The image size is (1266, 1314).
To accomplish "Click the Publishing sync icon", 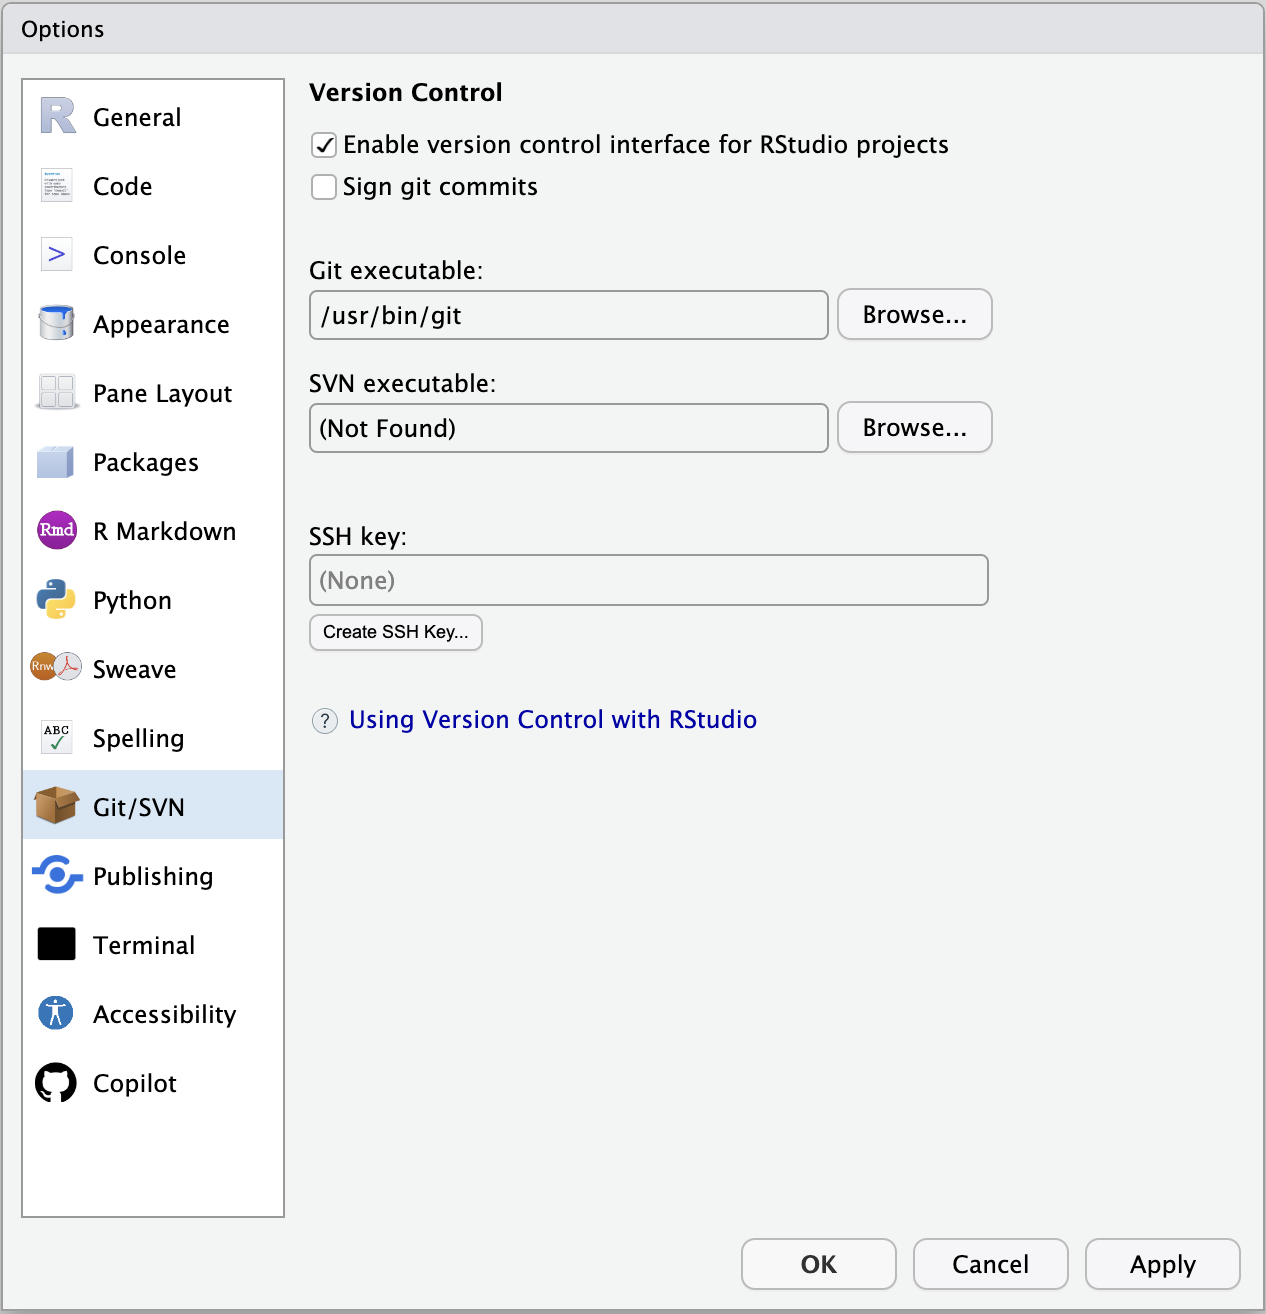I will tap(57, 876).
